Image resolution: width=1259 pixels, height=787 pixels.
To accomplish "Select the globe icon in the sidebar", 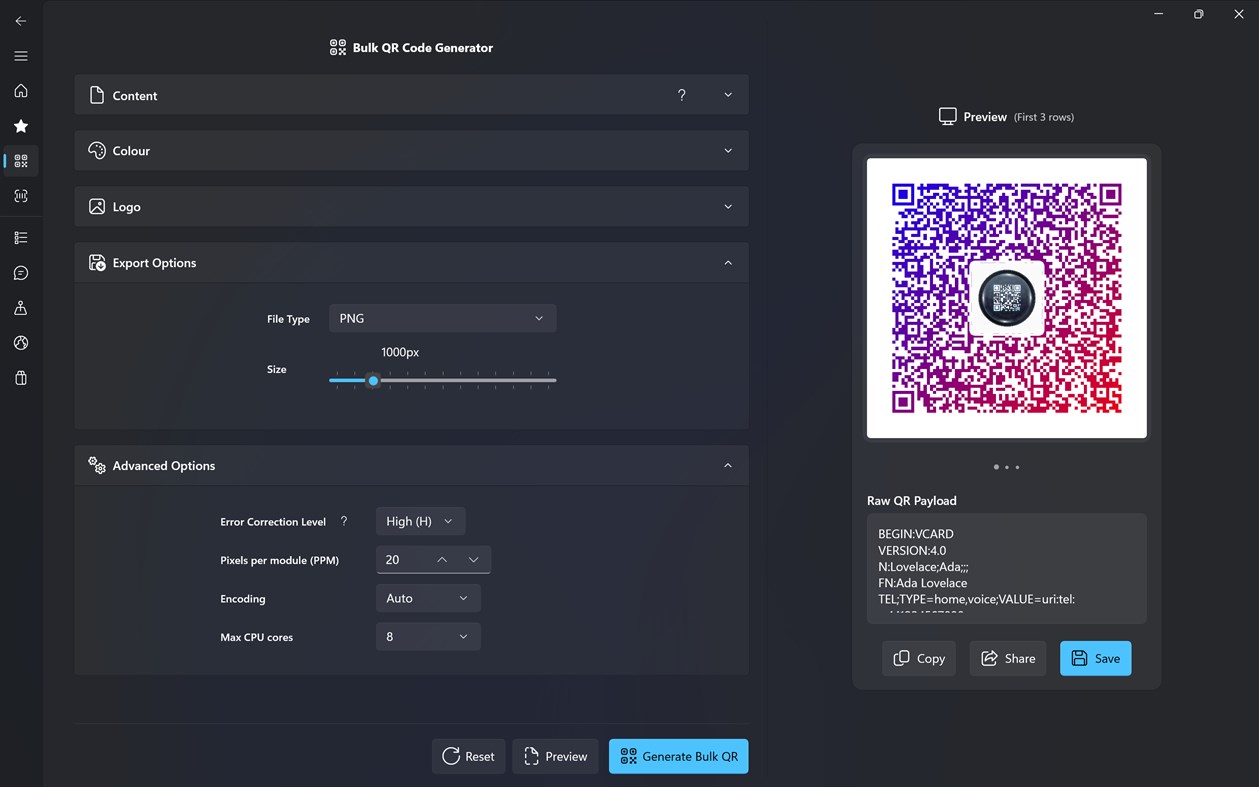I will click(x=20, y=343).
